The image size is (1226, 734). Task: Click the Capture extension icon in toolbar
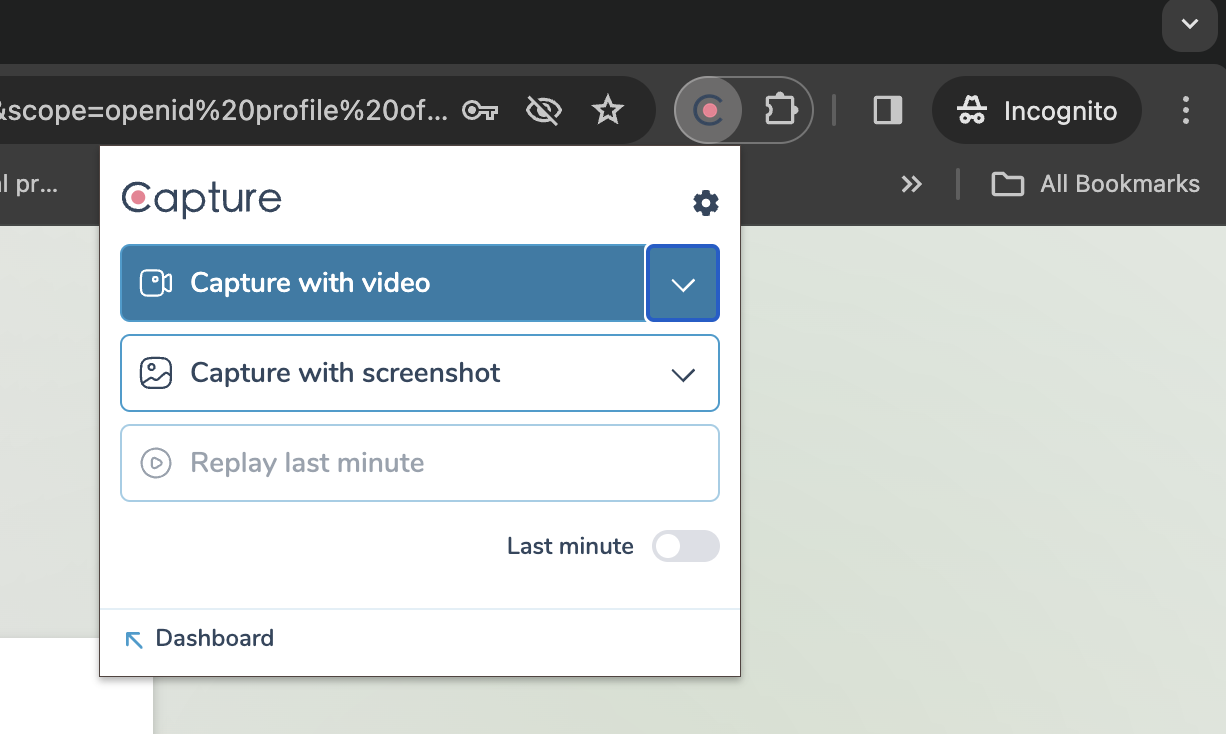coord(709,110)
